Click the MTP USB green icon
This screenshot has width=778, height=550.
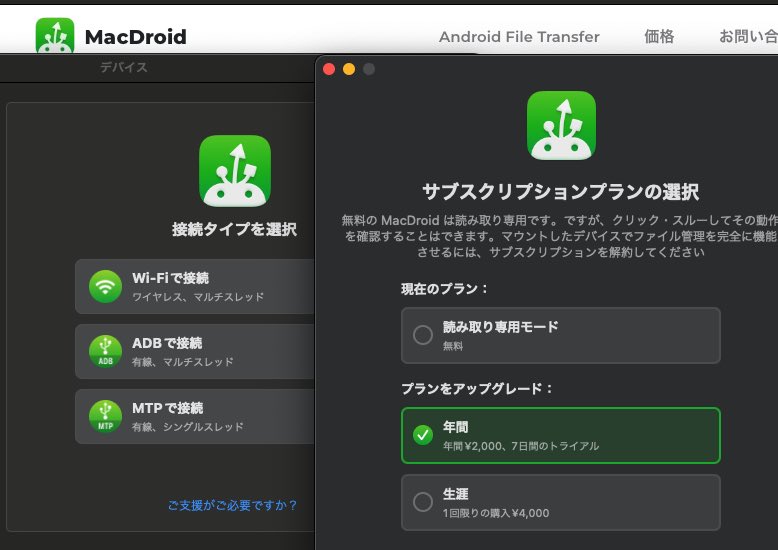coord(105,416)
